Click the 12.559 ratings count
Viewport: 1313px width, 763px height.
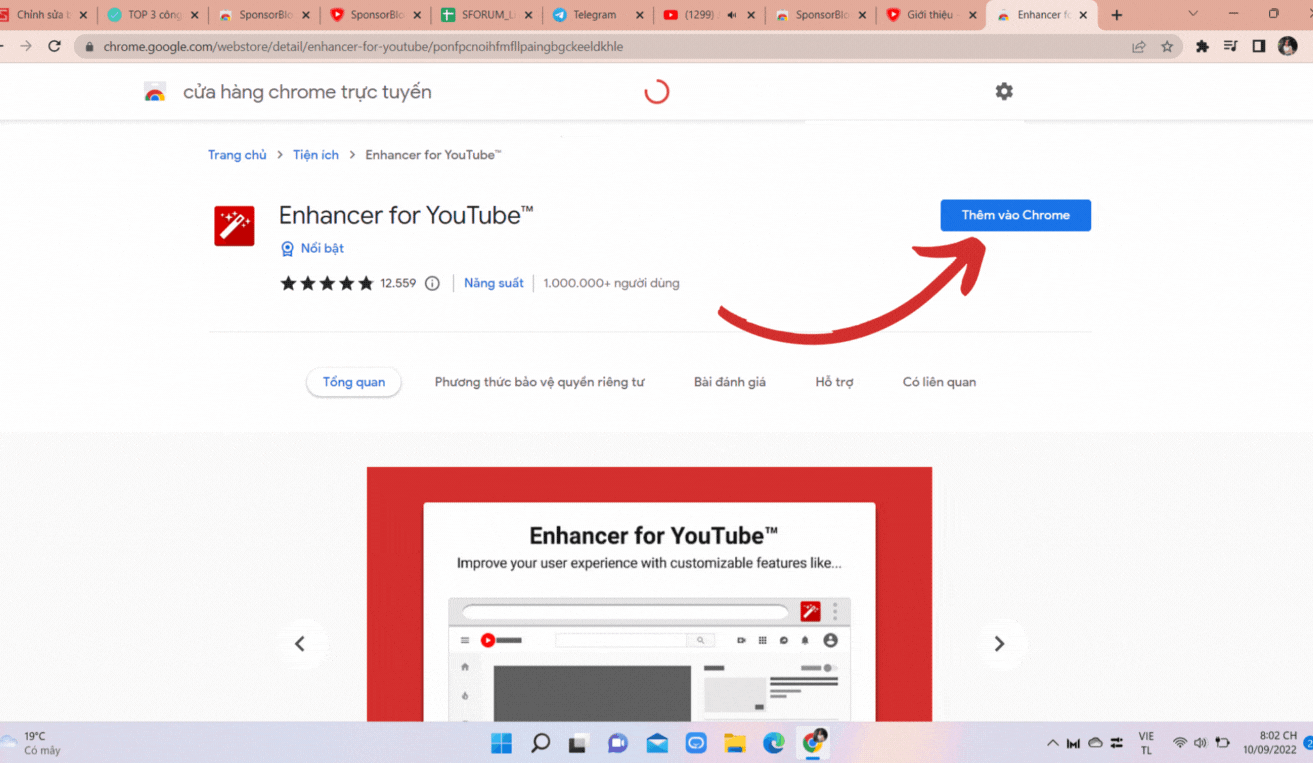click(x=398, y=283)
